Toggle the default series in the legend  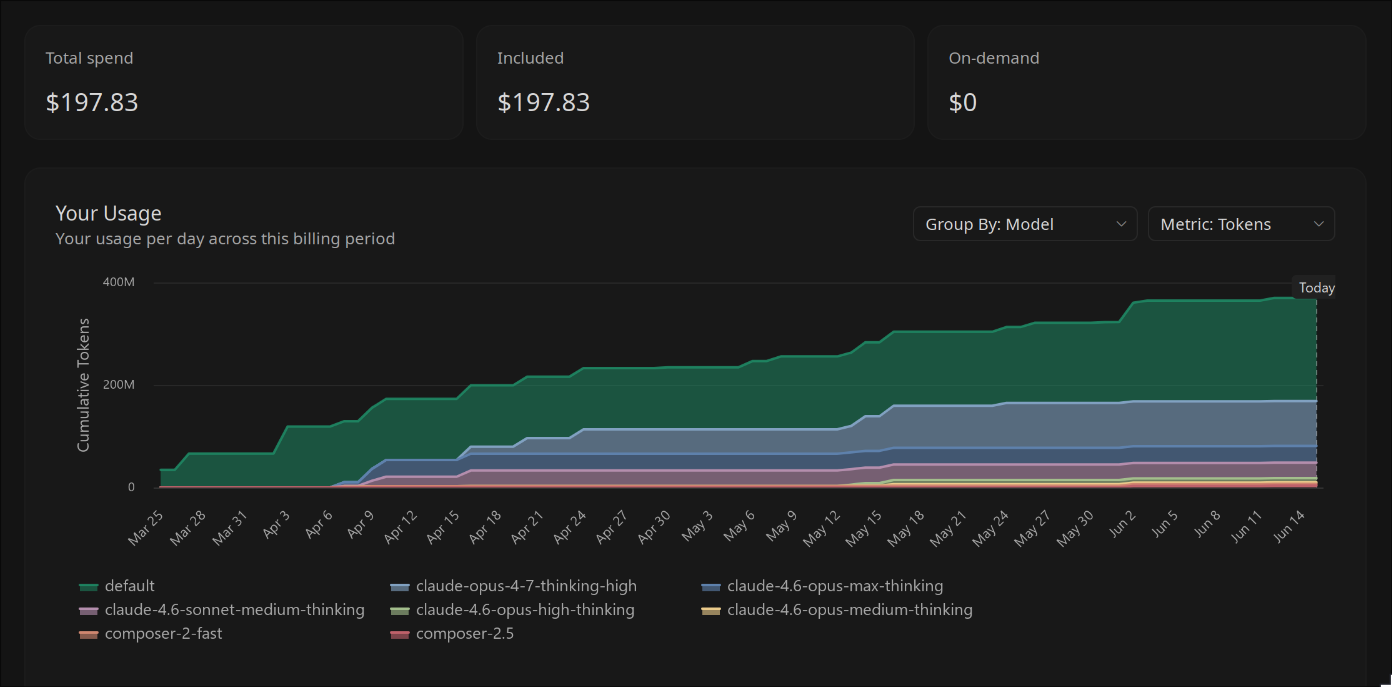(x=117, y=586)
